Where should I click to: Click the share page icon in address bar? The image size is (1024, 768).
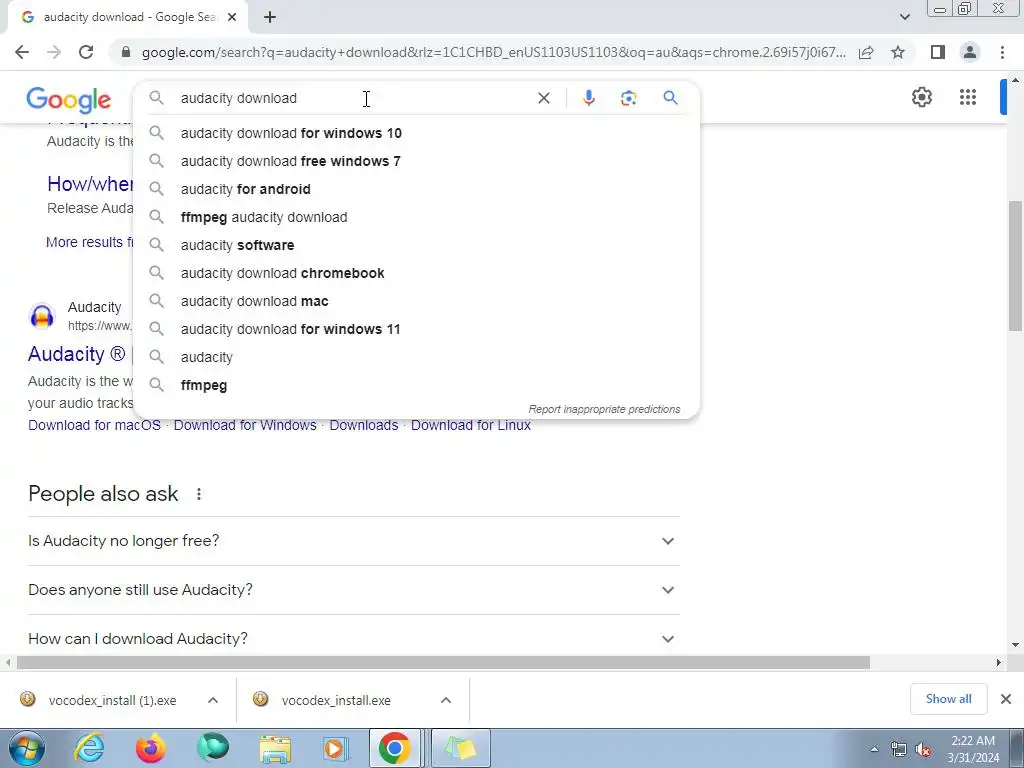tap(866, 52)
